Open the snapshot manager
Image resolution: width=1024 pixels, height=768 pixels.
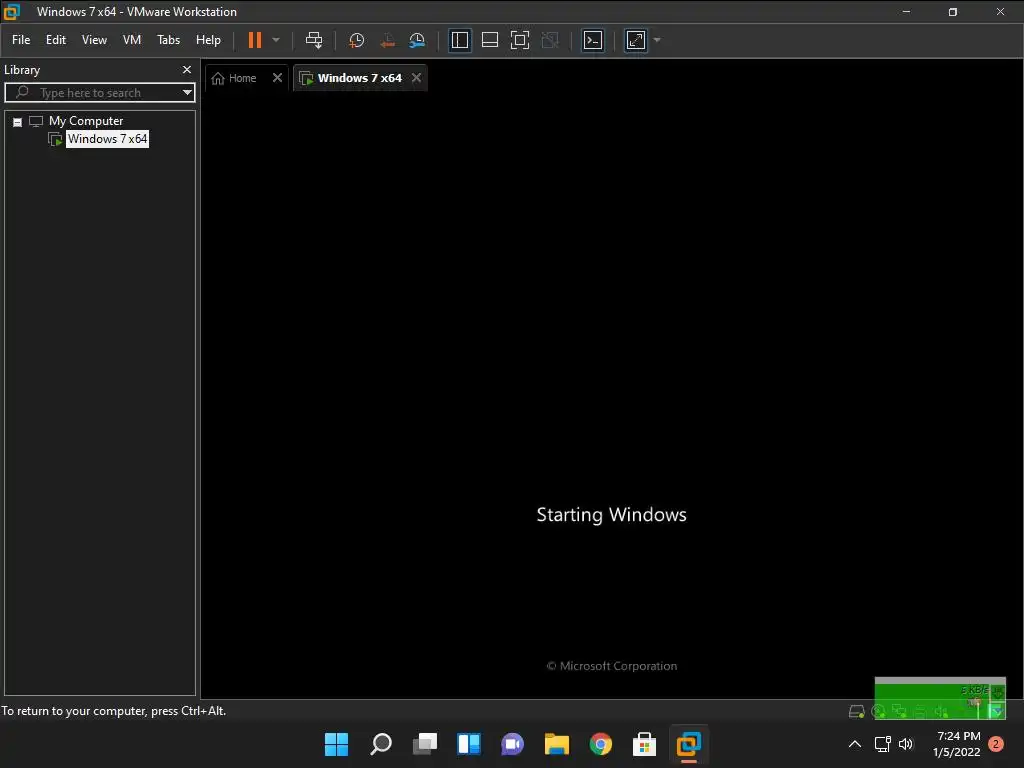(x=417, y=40)
